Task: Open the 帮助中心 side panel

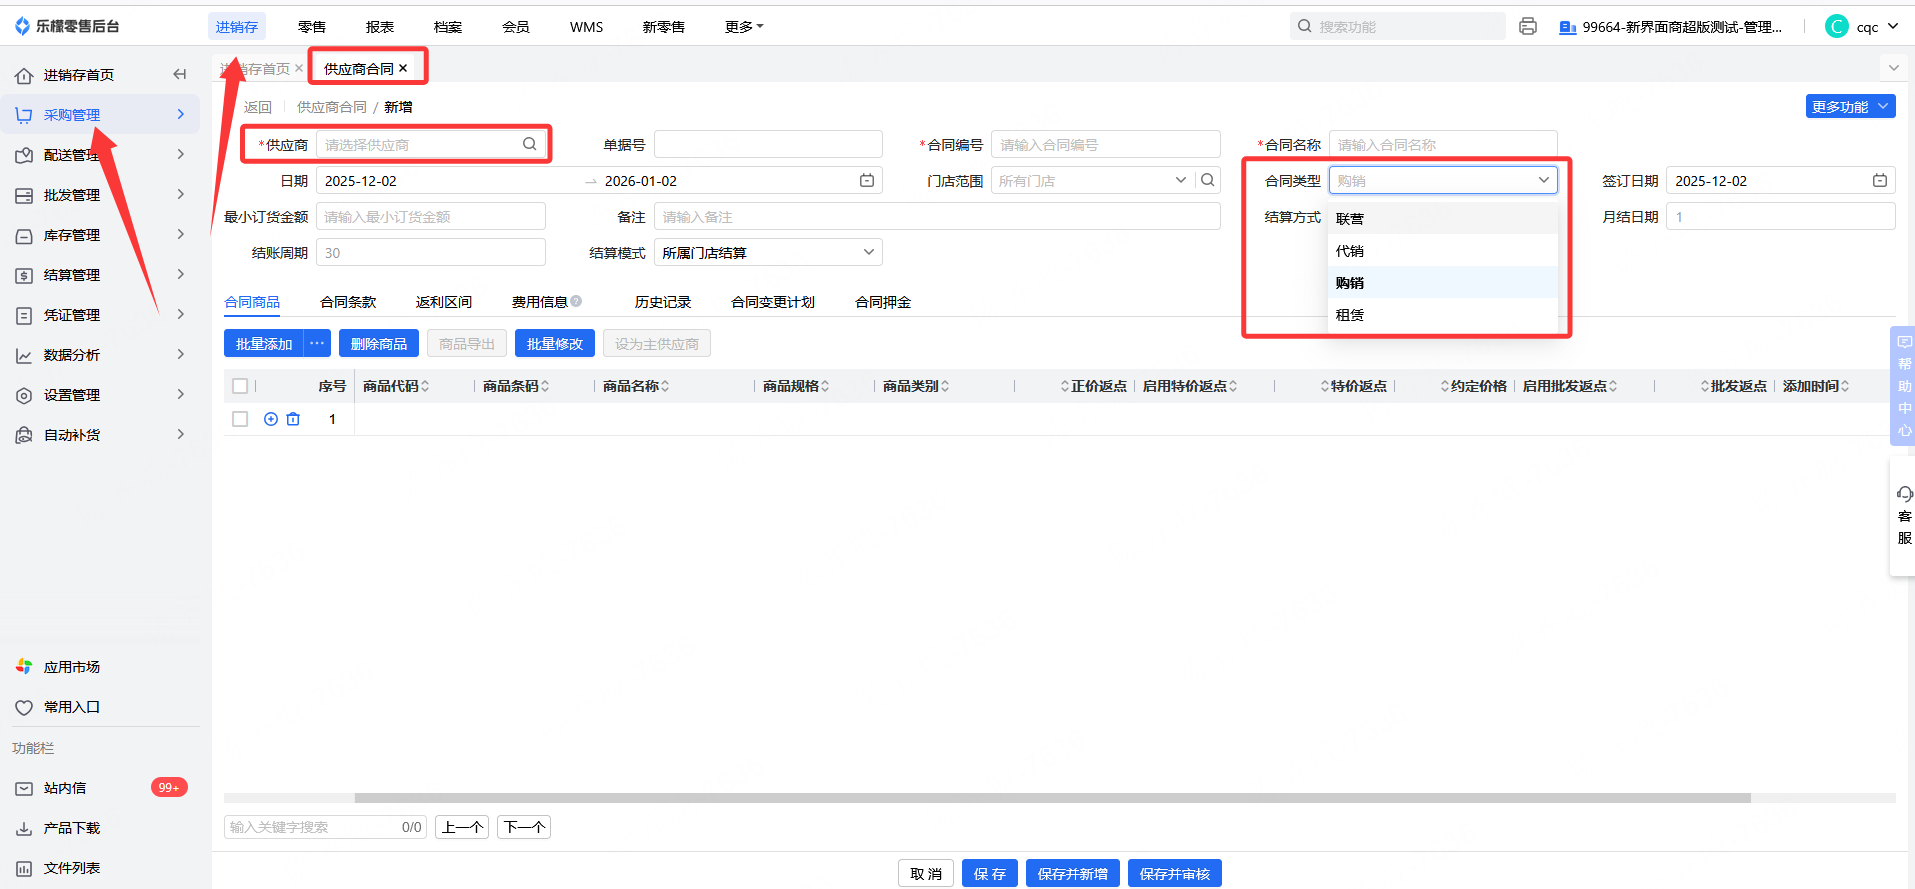Action: click(x=1904, y=386)
